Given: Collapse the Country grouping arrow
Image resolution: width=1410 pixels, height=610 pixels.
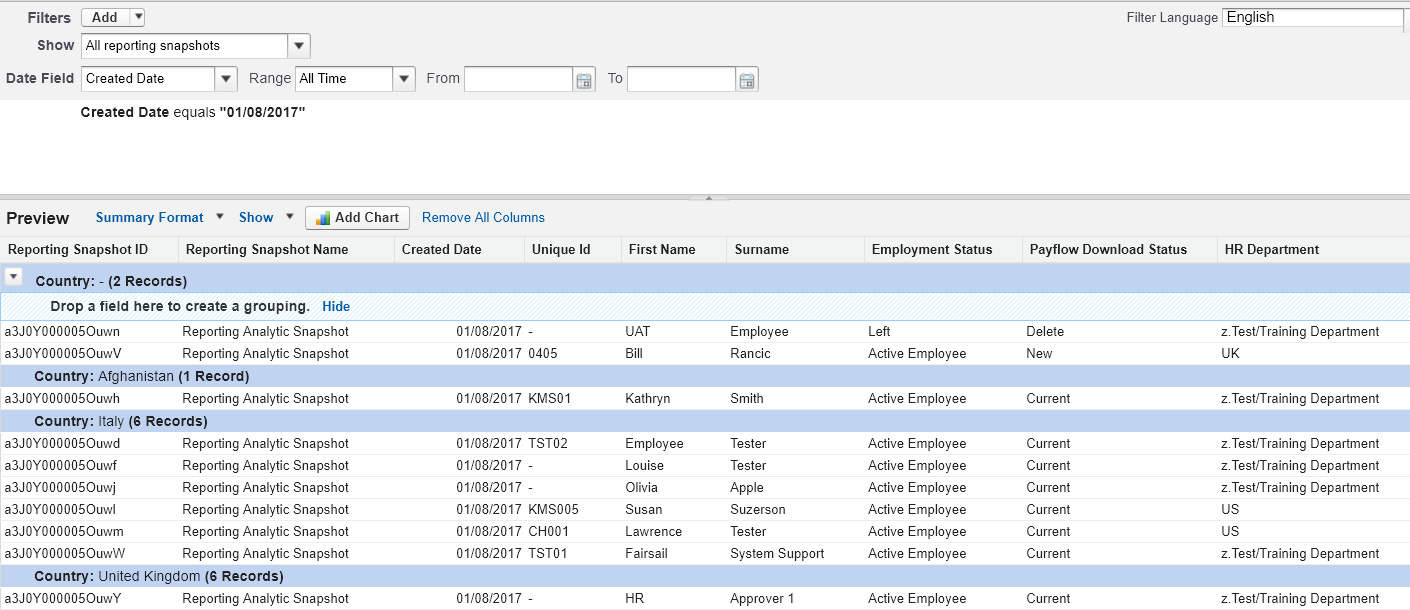Looking at the screenshot, I should (x=14, y=277).
